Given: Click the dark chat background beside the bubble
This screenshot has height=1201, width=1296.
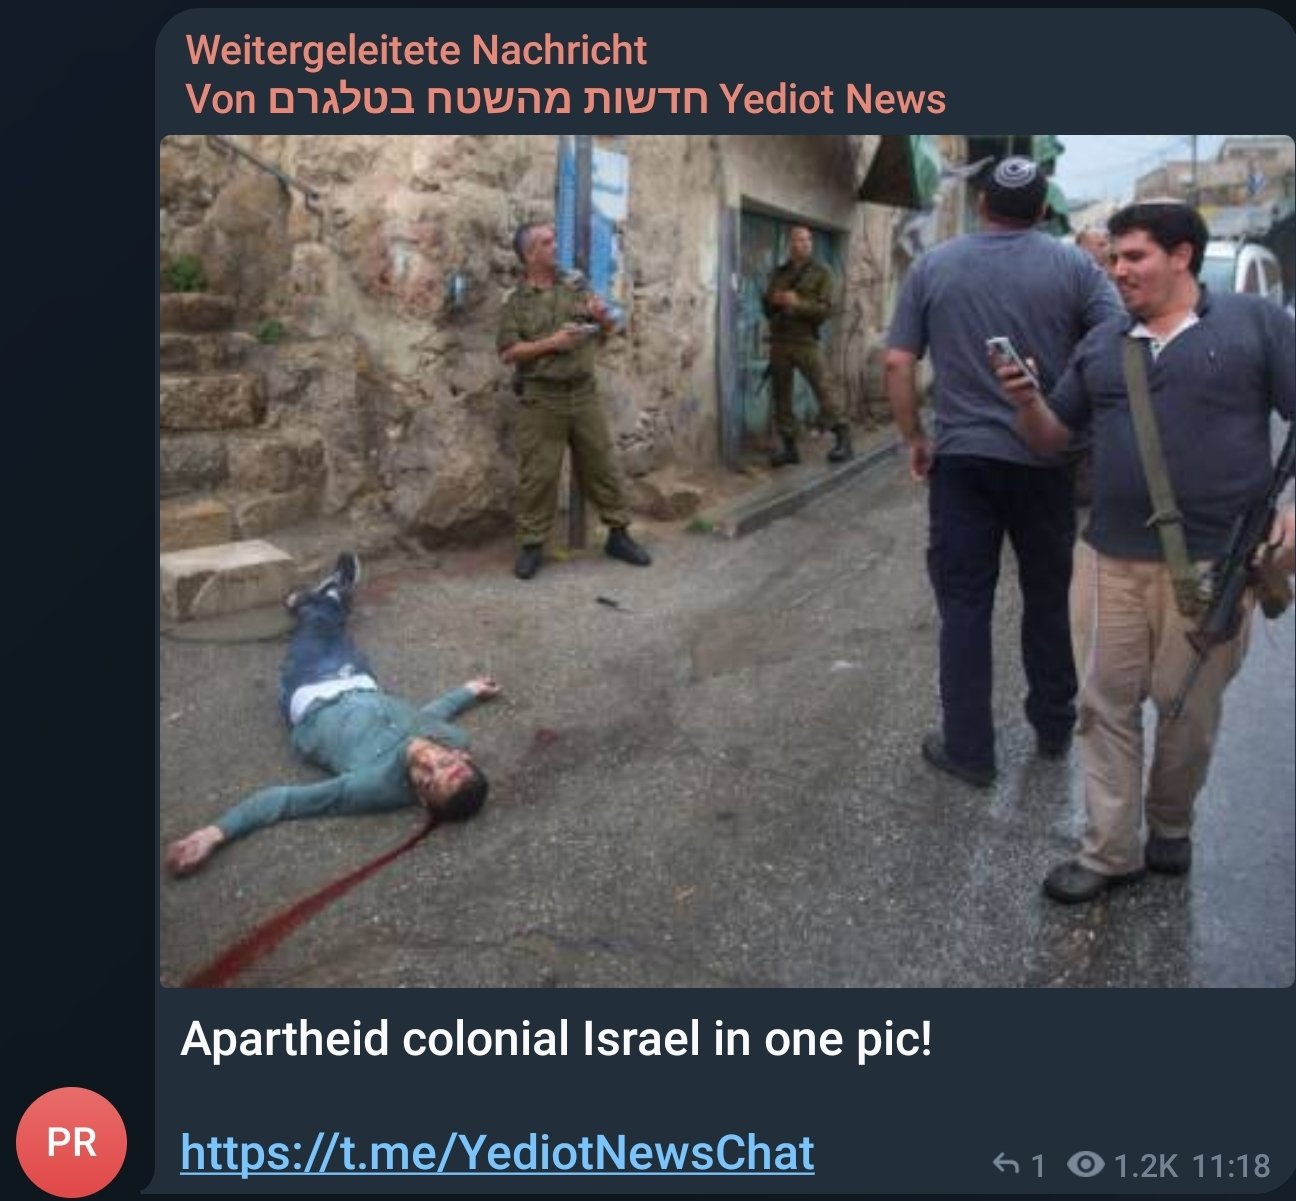Looking at the screenshot, I should pyautogui.click(x=75, y=500).
